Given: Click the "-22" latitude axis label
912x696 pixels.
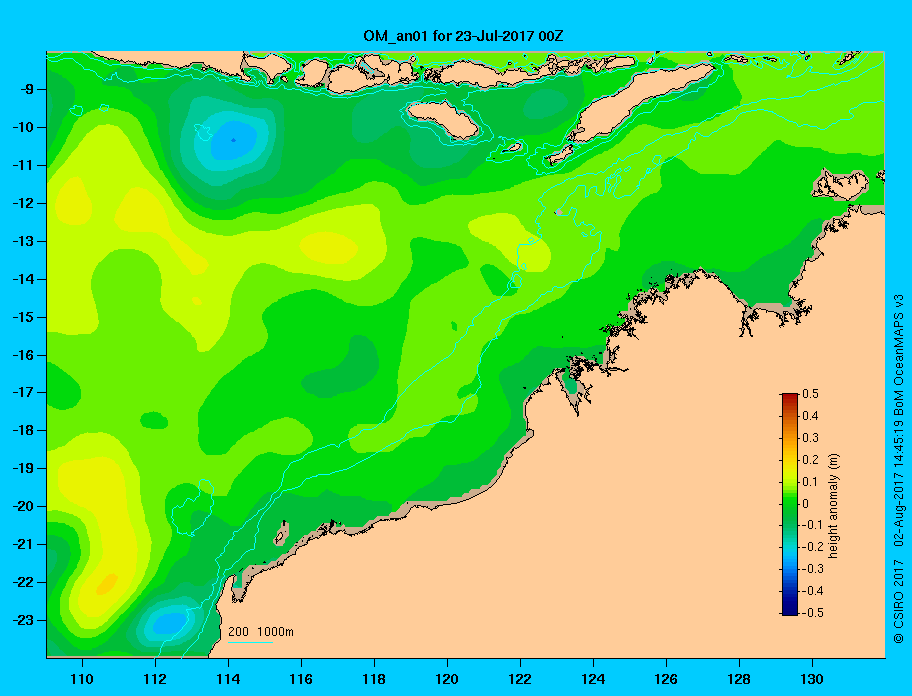Looking at the screenshot, I should (24, 583).
